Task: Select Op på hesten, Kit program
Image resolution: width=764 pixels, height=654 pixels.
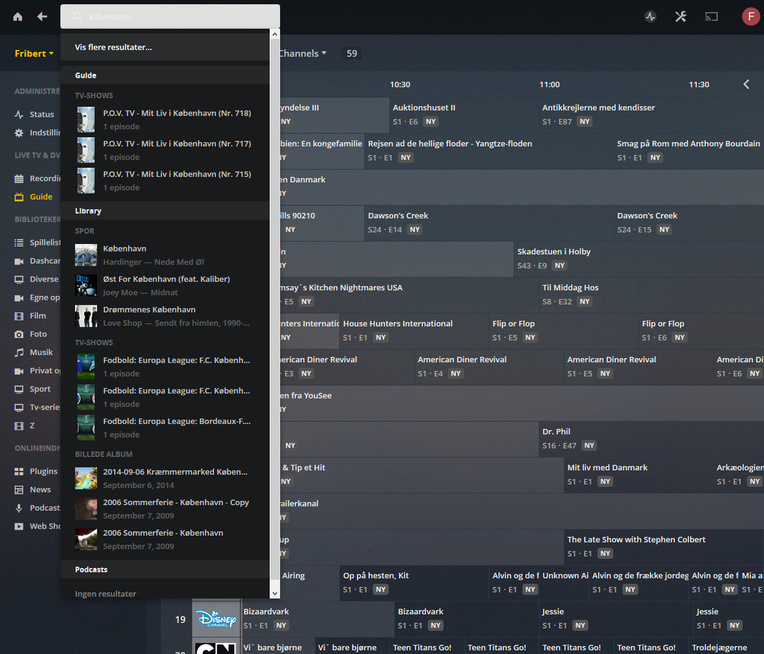Action: 414,583
